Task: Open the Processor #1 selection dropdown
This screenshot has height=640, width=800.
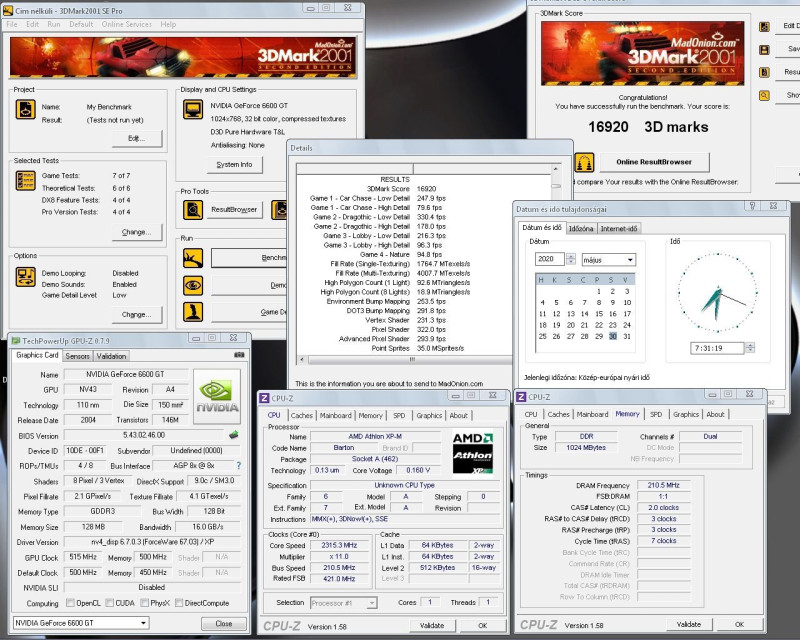Action: point(343,603)
